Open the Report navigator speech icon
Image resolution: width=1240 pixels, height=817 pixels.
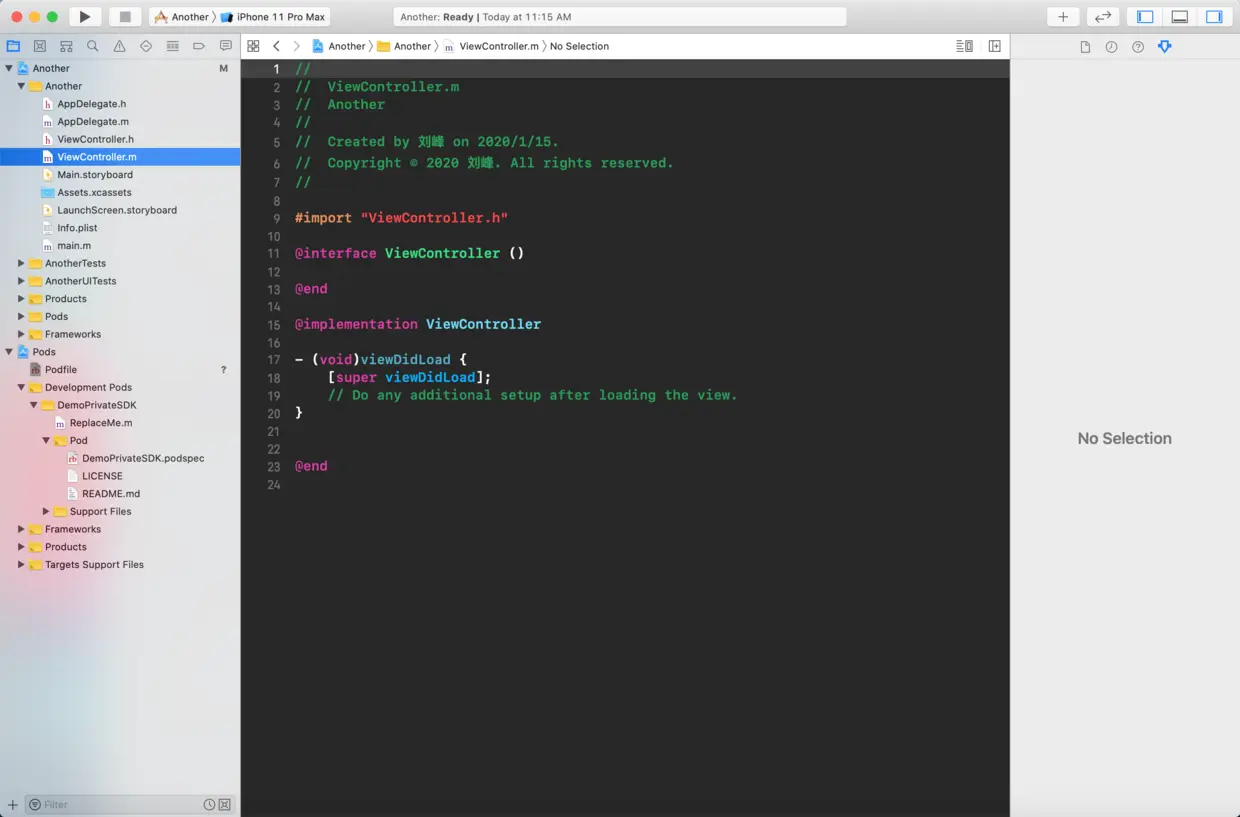point(226,46)
